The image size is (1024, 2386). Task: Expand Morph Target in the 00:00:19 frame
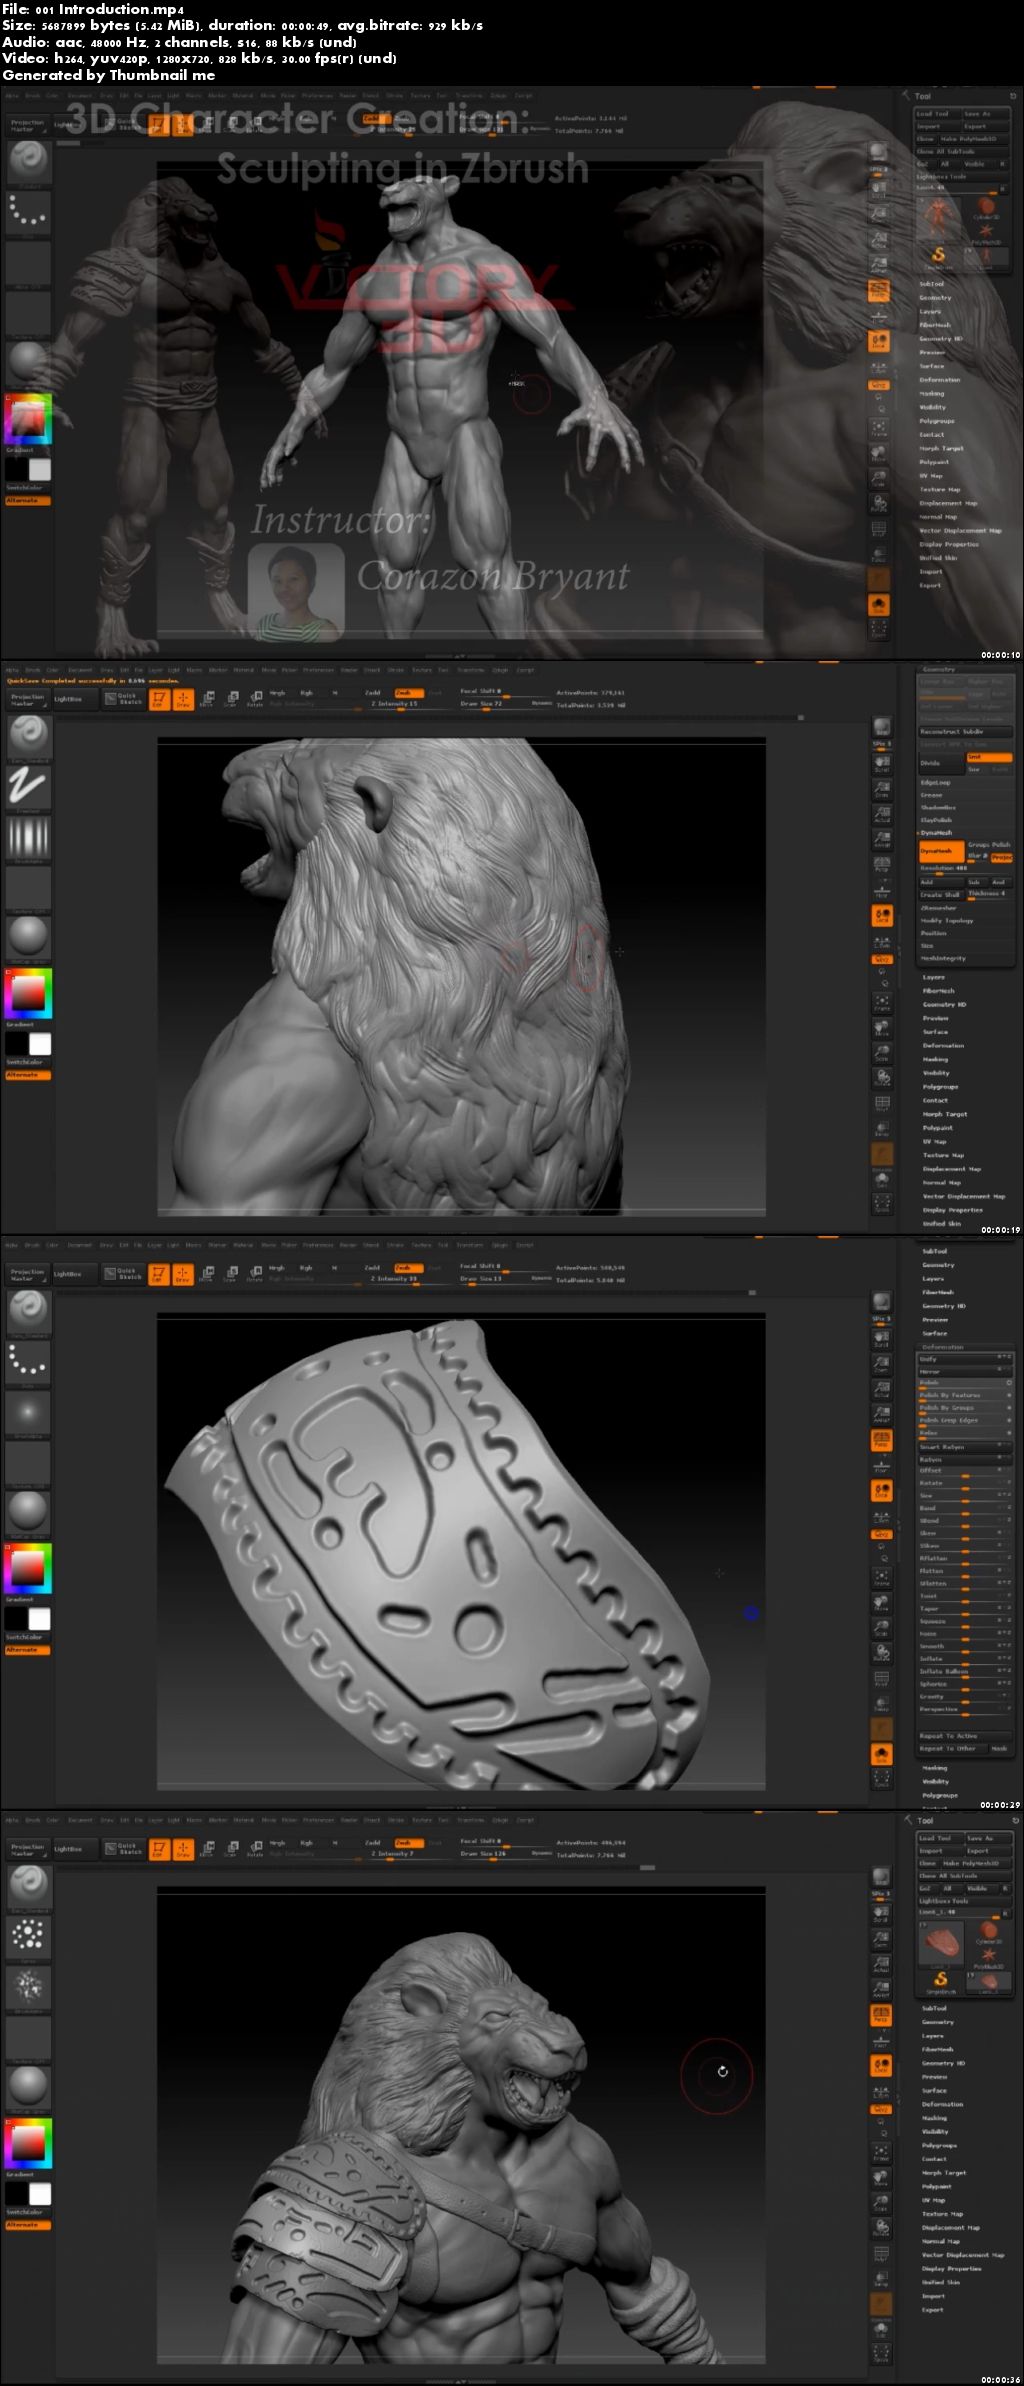[945, 1114]
